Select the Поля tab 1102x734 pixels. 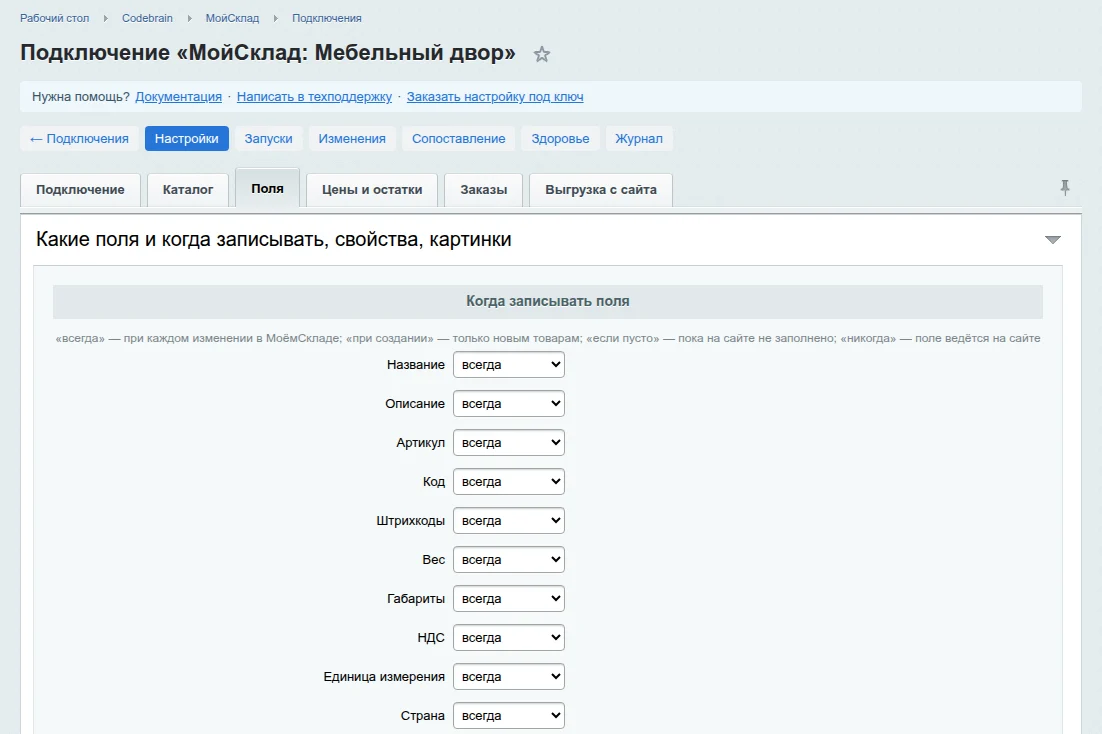(x=267, y=188)
